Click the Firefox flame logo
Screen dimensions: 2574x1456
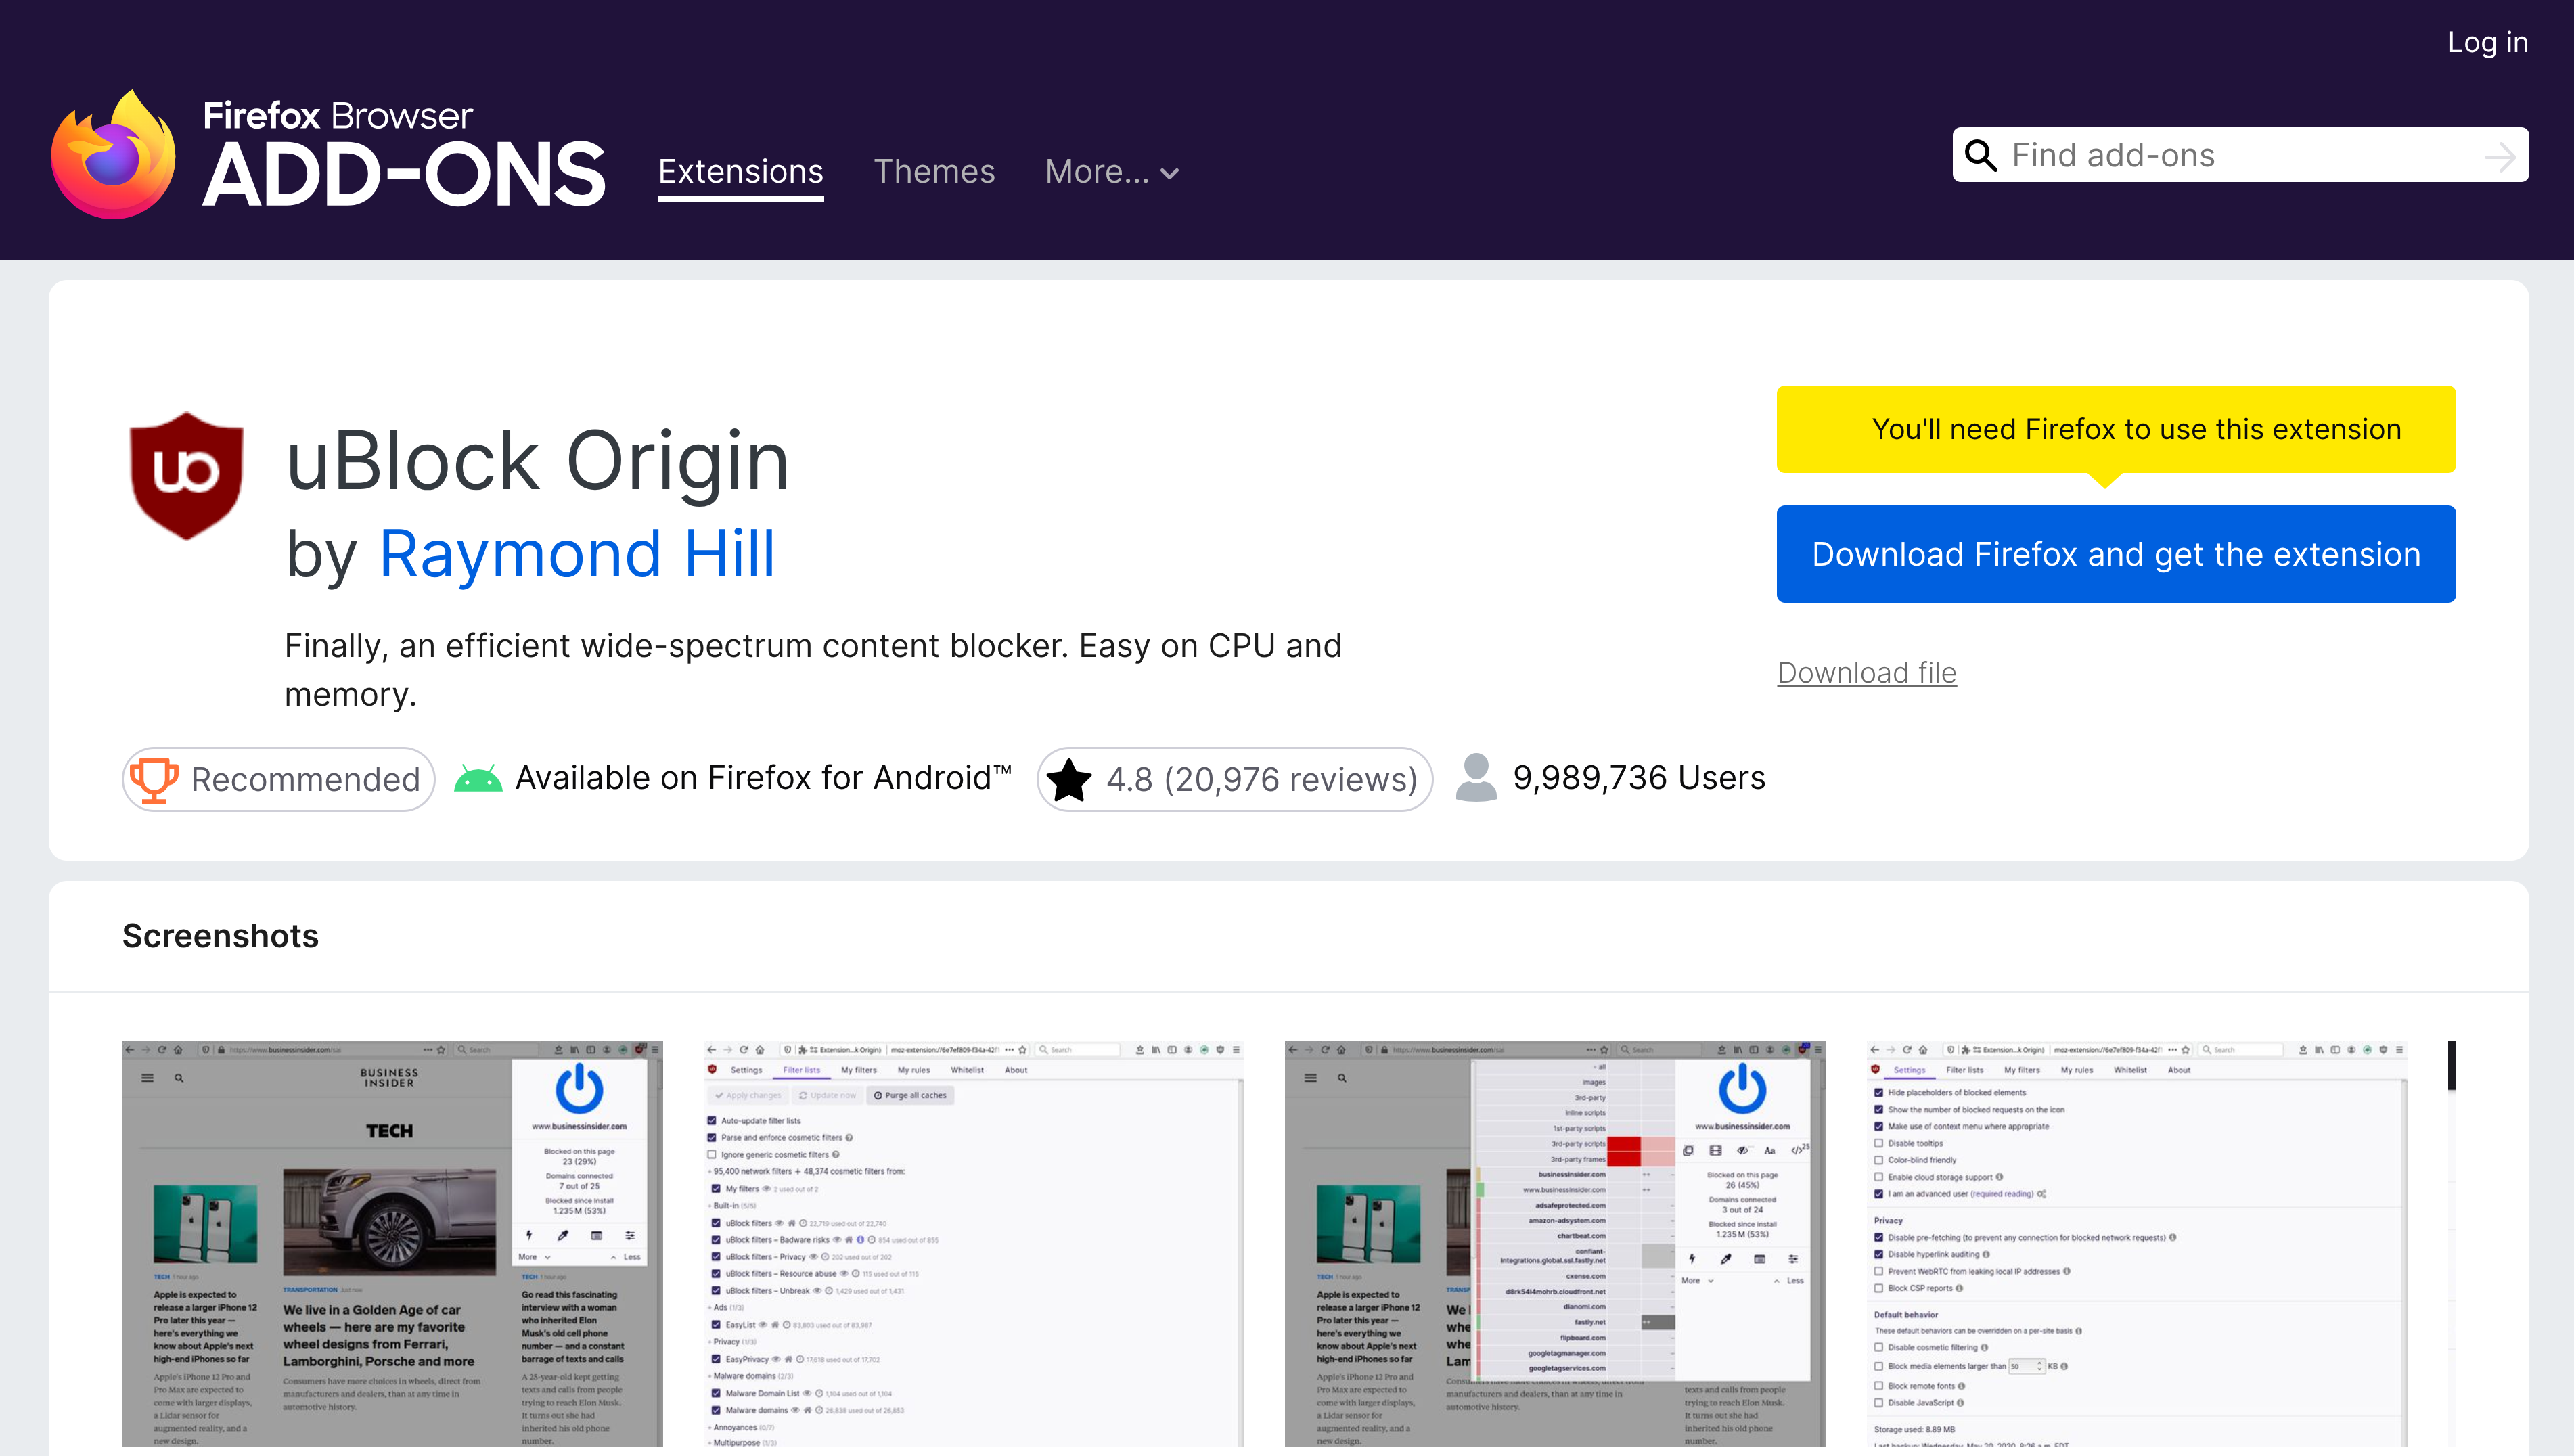[113, 154]
